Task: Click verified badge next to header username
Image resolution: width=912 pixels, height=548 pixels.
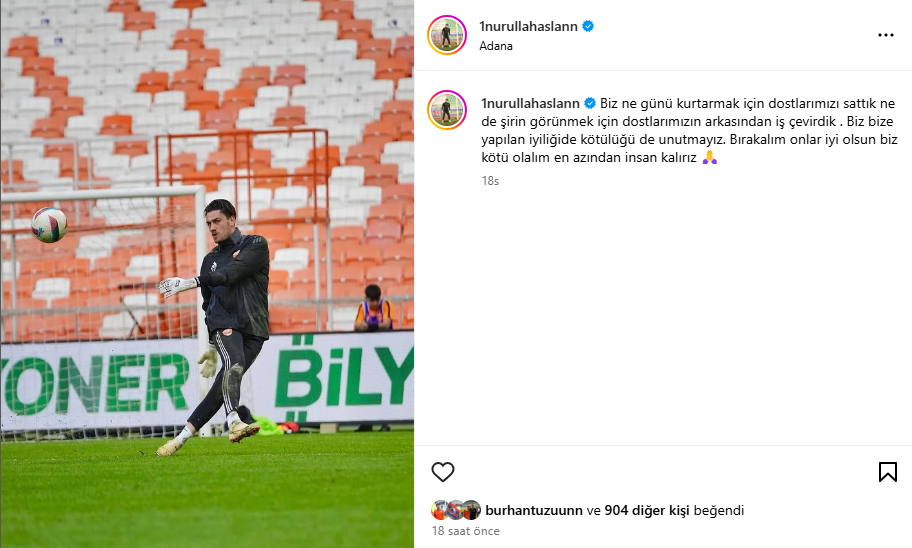Action: (588, 26)
